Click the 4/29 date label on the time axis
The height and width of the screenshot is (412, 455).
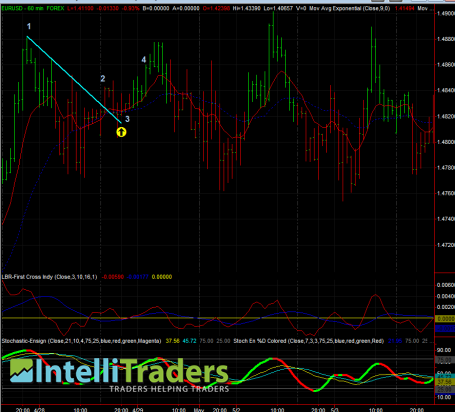coord(138,410)
